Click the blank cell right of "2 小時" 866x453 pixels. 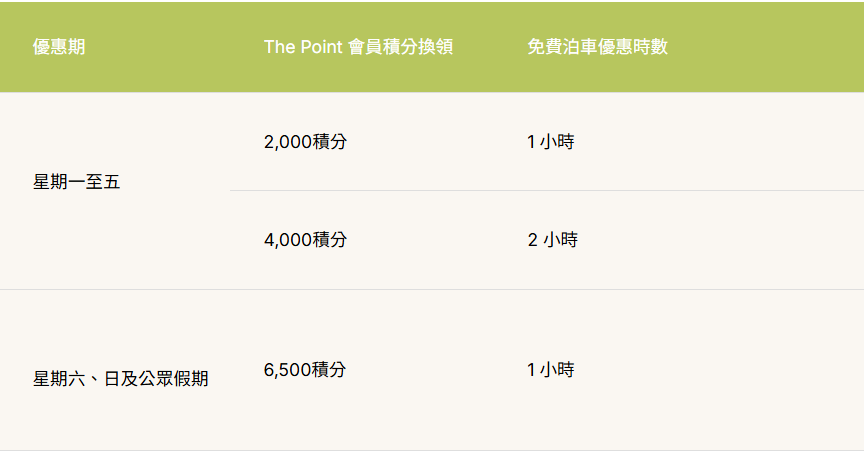pyautogui.click(x=730, y=240)
